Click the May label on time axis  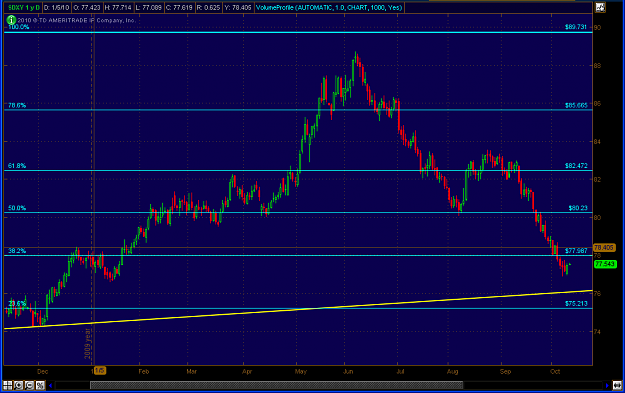pos(301,371)
